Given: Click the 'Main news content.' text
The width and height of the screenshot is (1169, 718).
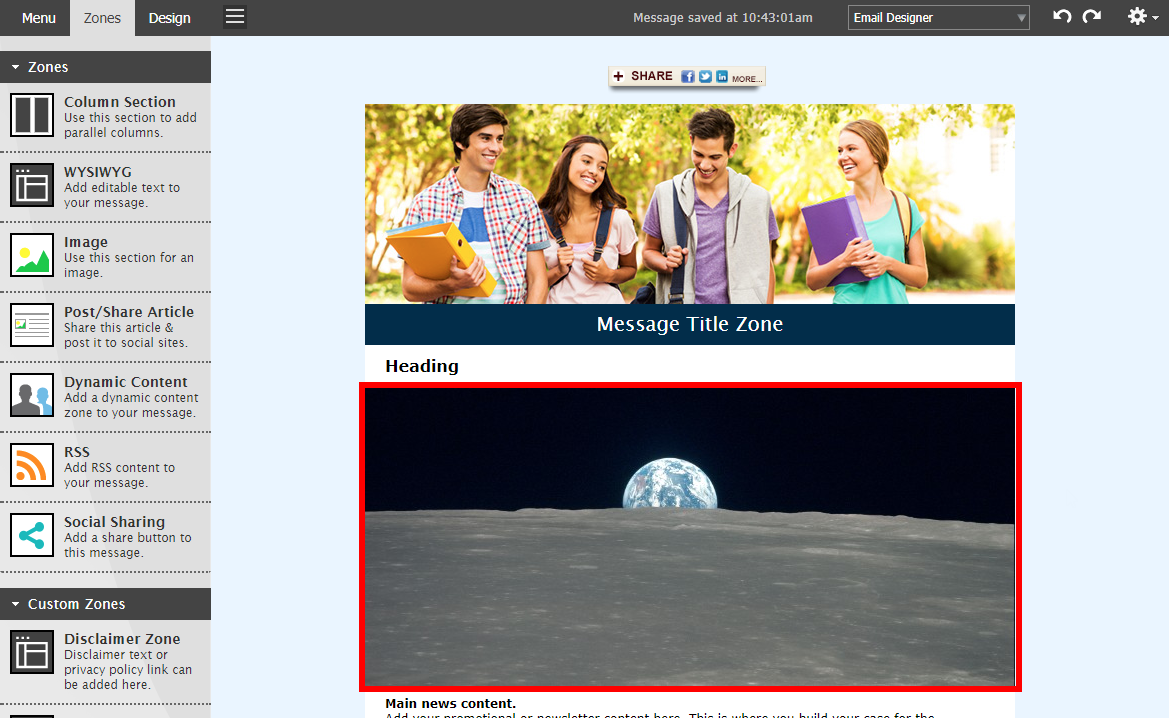Looking at the screenshot, I should click(x=450, y=703).
